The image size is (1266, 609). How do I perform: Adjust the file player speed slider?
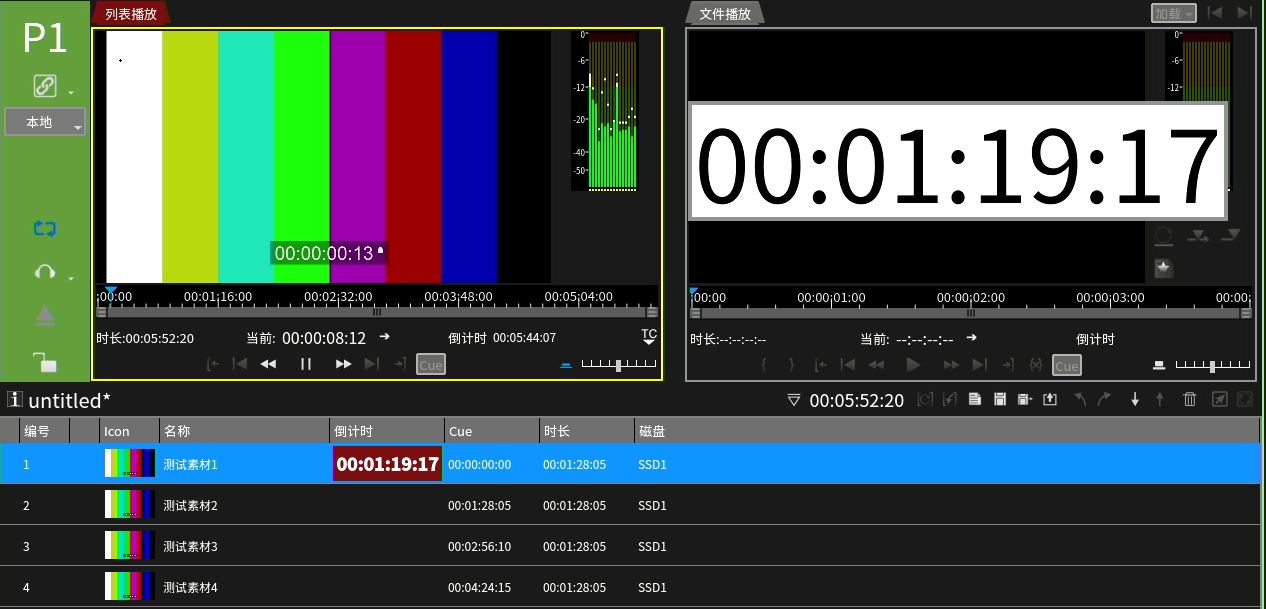pyautogui.click(x=1212, y=366)
